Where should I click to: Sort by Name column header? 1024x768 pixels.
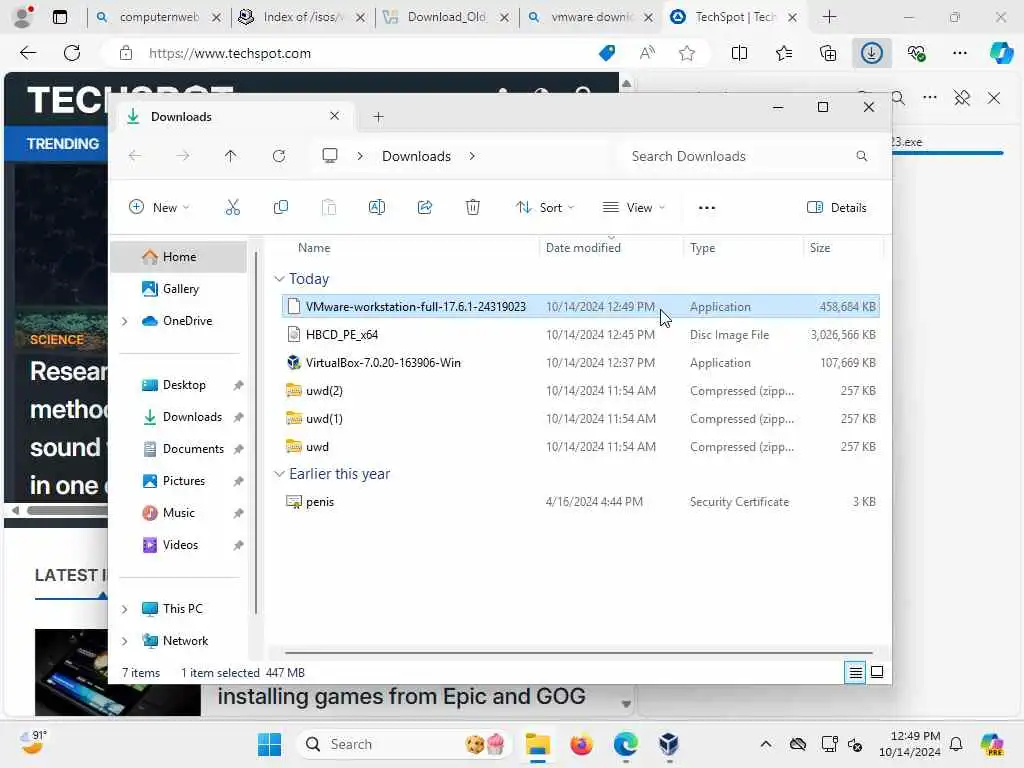click(314, 248)
